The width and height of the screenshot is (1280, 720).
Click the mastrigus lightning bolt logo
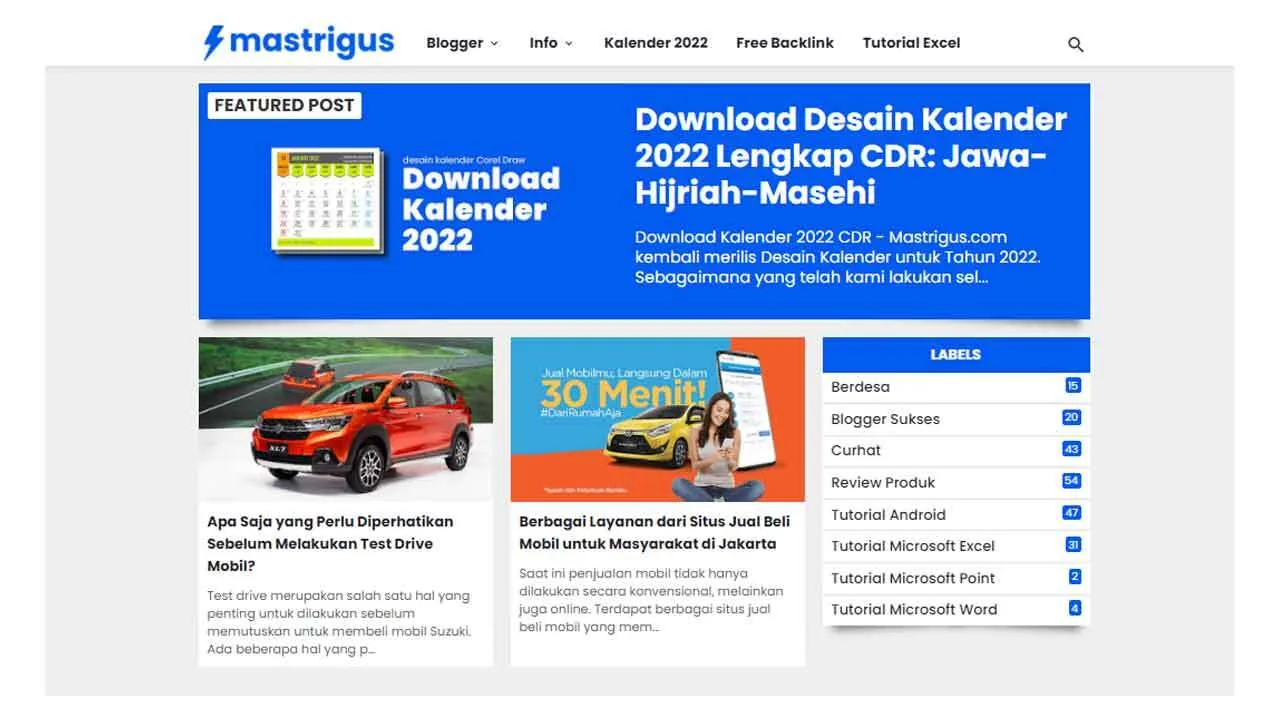click(299, 42)
